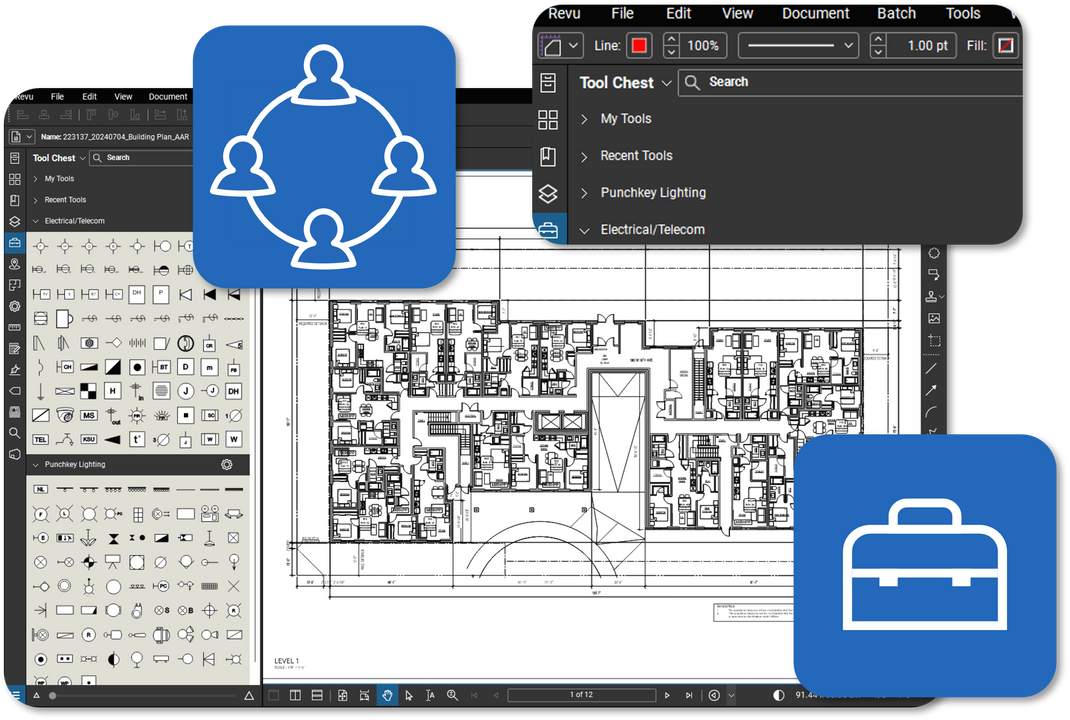Viewport: 1070px width, 720px height.
Task: Enable side-by-side page view mode
Action: coord(295,695)
